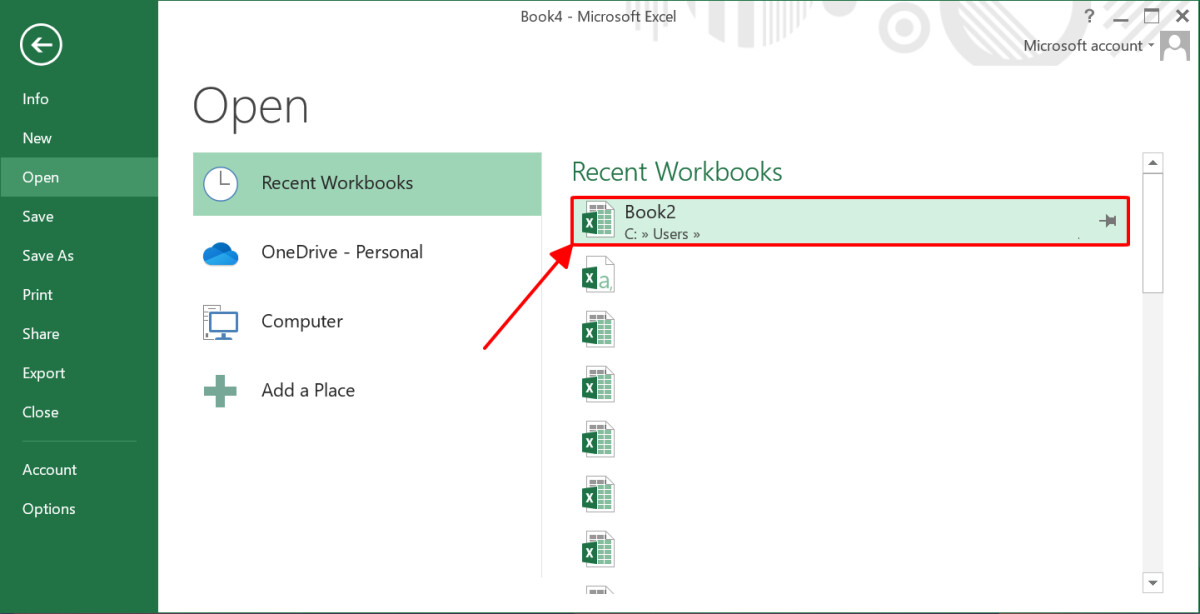Click the Microsoft account avatar picture

click(x=1174, y=45)
